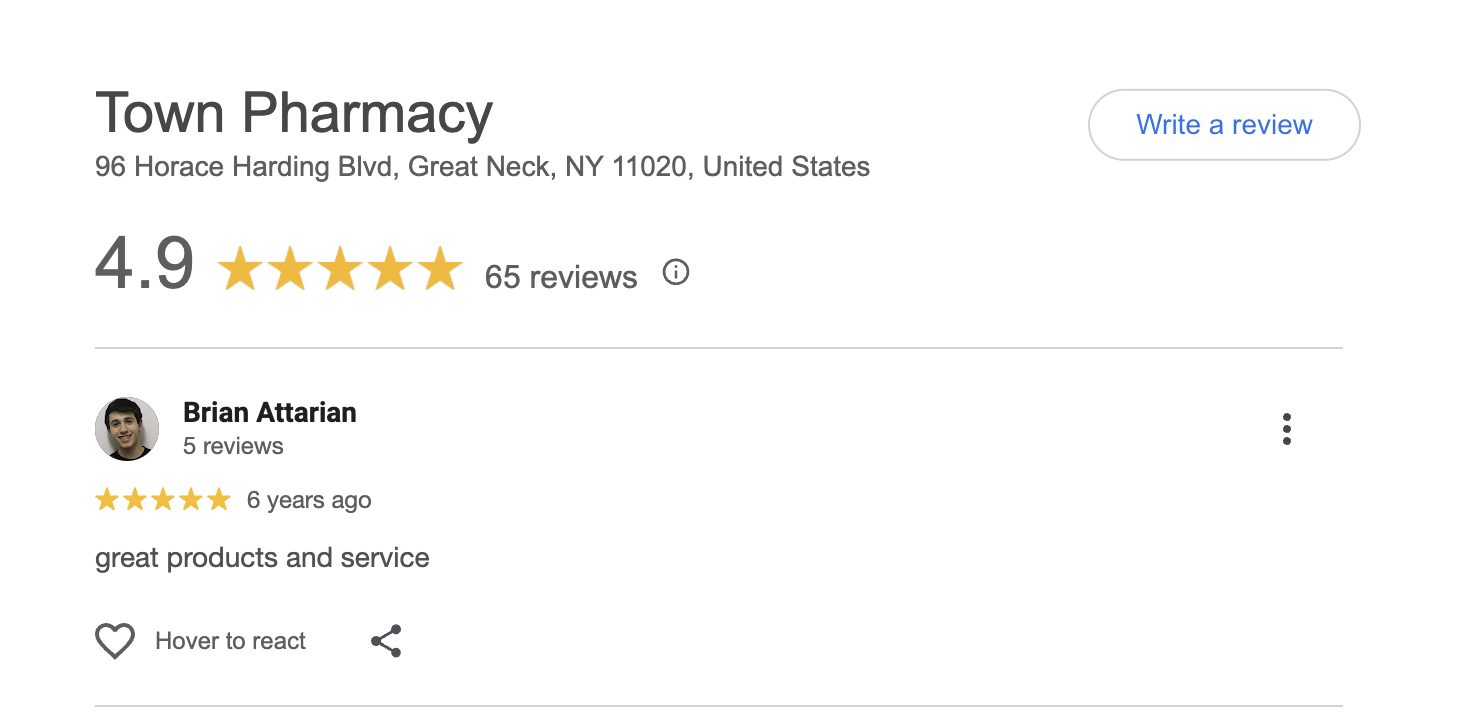
Task: Click the first star of overall rating
Action: [240, 271]
